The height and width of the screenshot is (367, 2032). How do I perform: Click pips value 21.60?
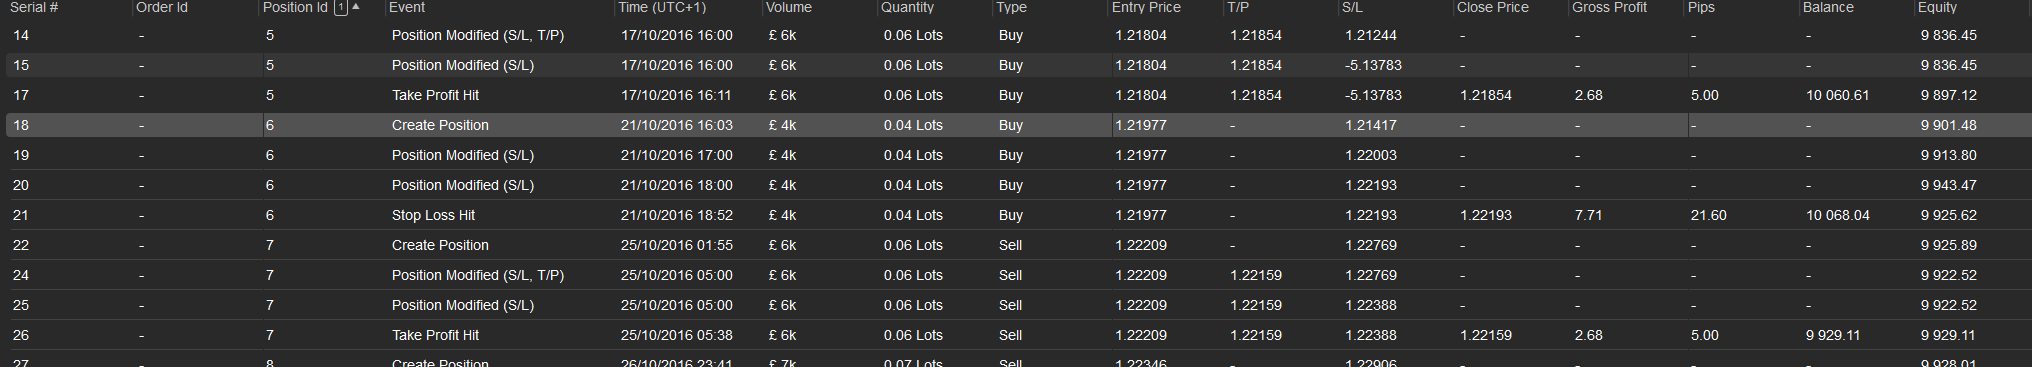[1709, 215]
